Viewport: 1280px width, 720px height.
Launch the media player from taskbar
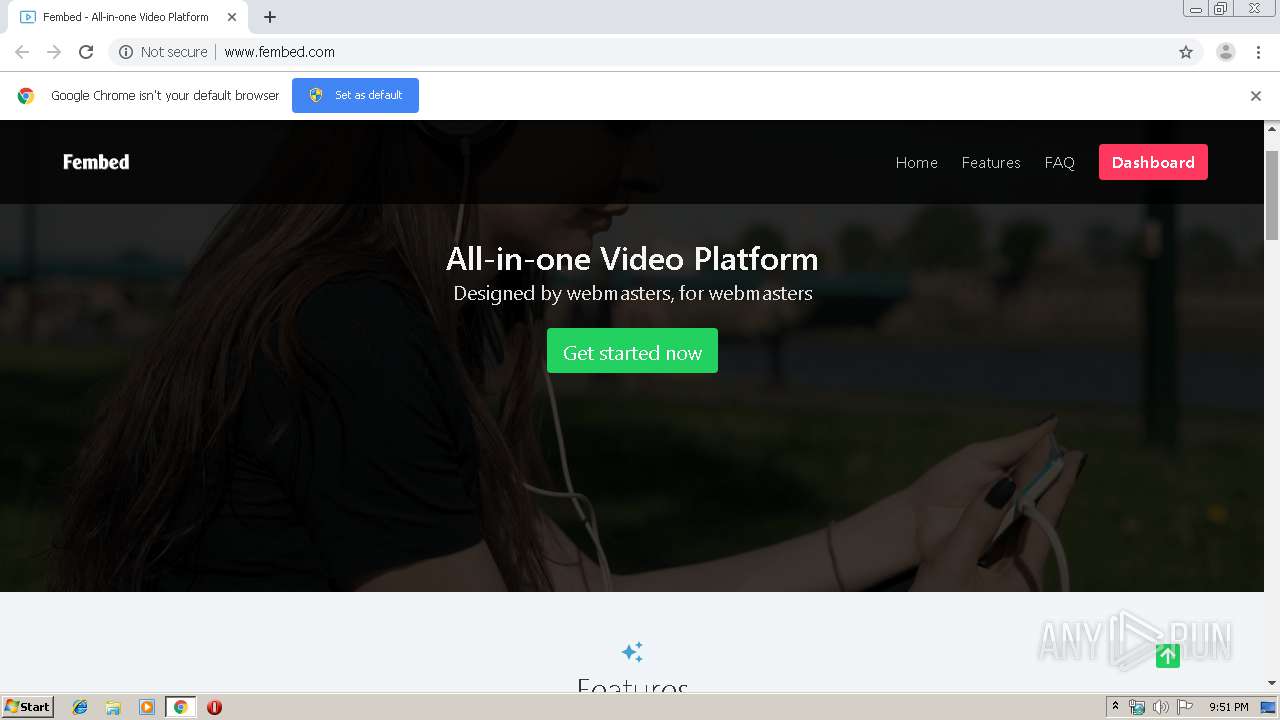(147, 707)
